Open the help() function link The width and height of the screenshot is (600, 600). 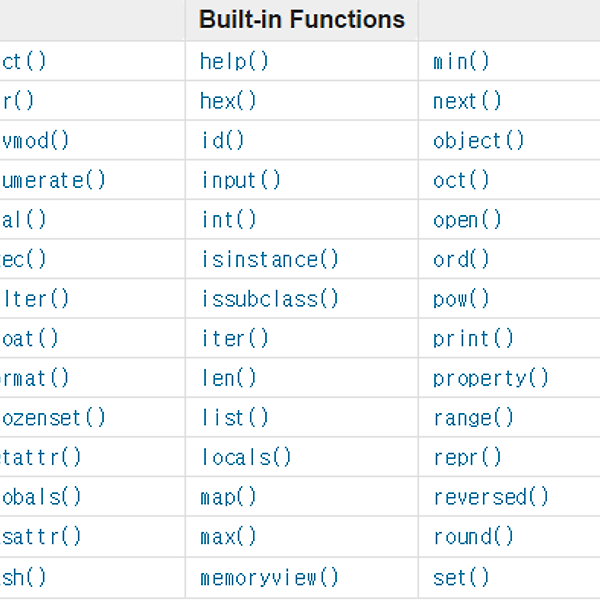(234, 62)
